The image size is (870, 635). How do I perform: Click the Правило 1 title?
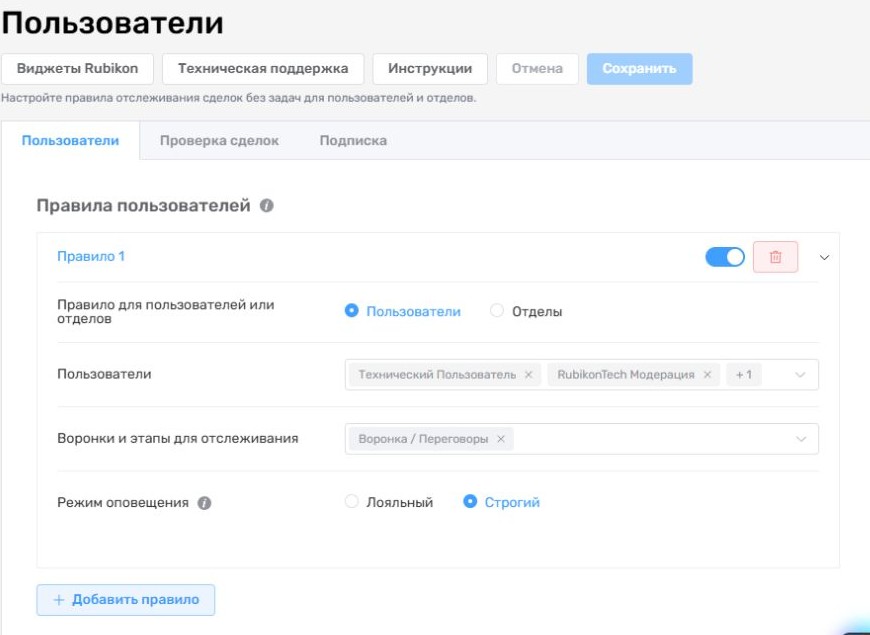pyautogui.click(x=91, y=256)
